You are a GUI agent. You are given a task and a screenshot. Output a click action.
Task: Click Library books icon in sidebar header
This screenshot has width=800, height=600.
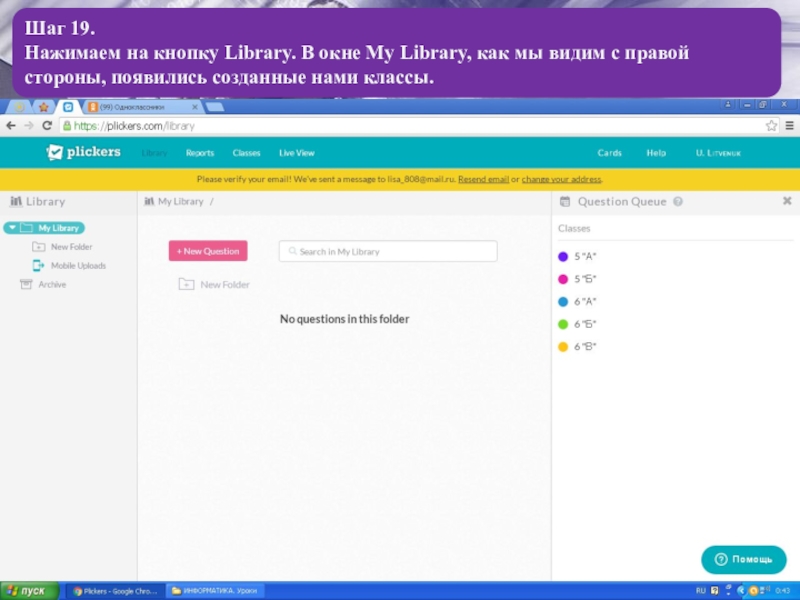tap(16, 202)
